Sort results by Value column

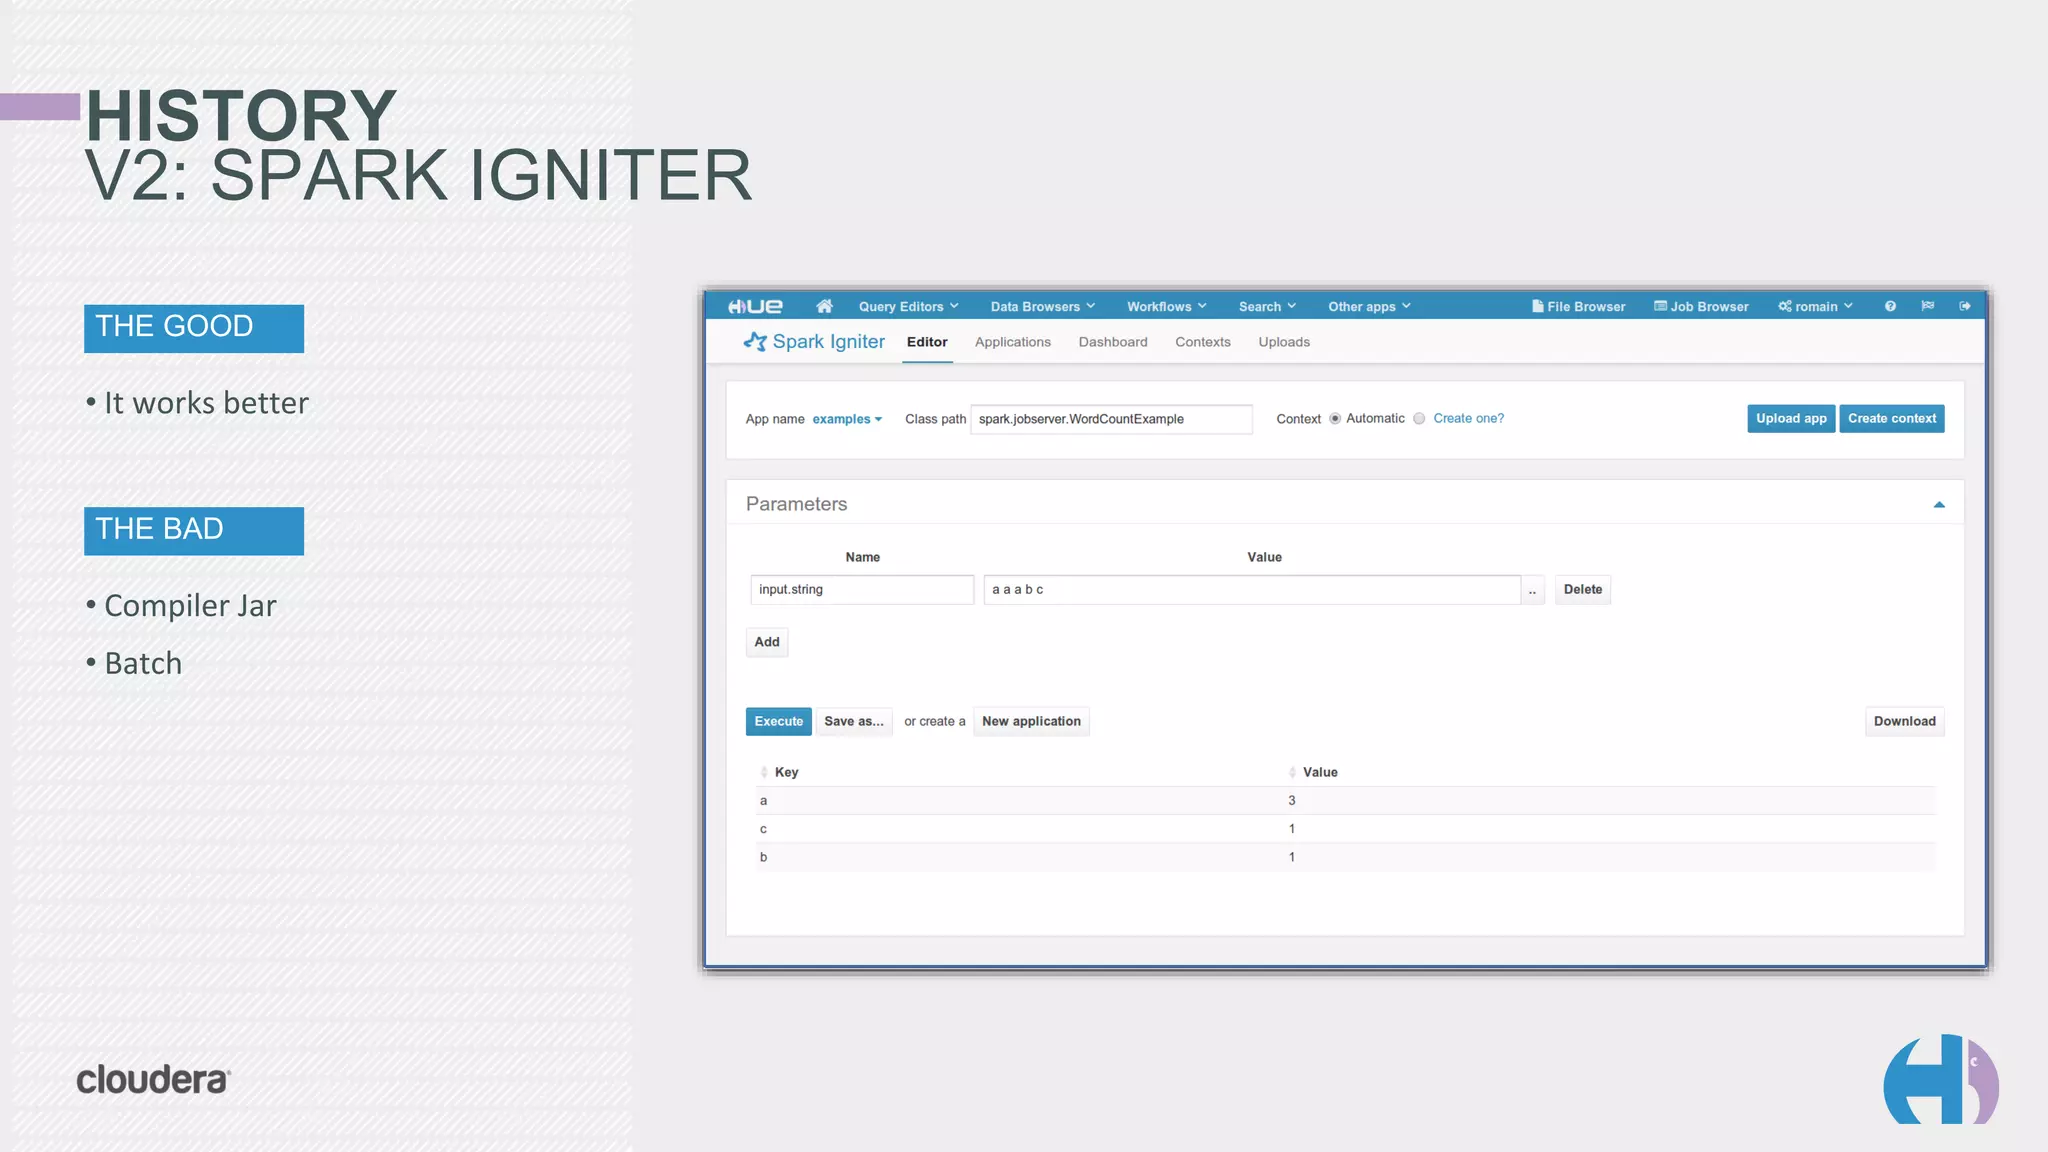click(1318, 772)
